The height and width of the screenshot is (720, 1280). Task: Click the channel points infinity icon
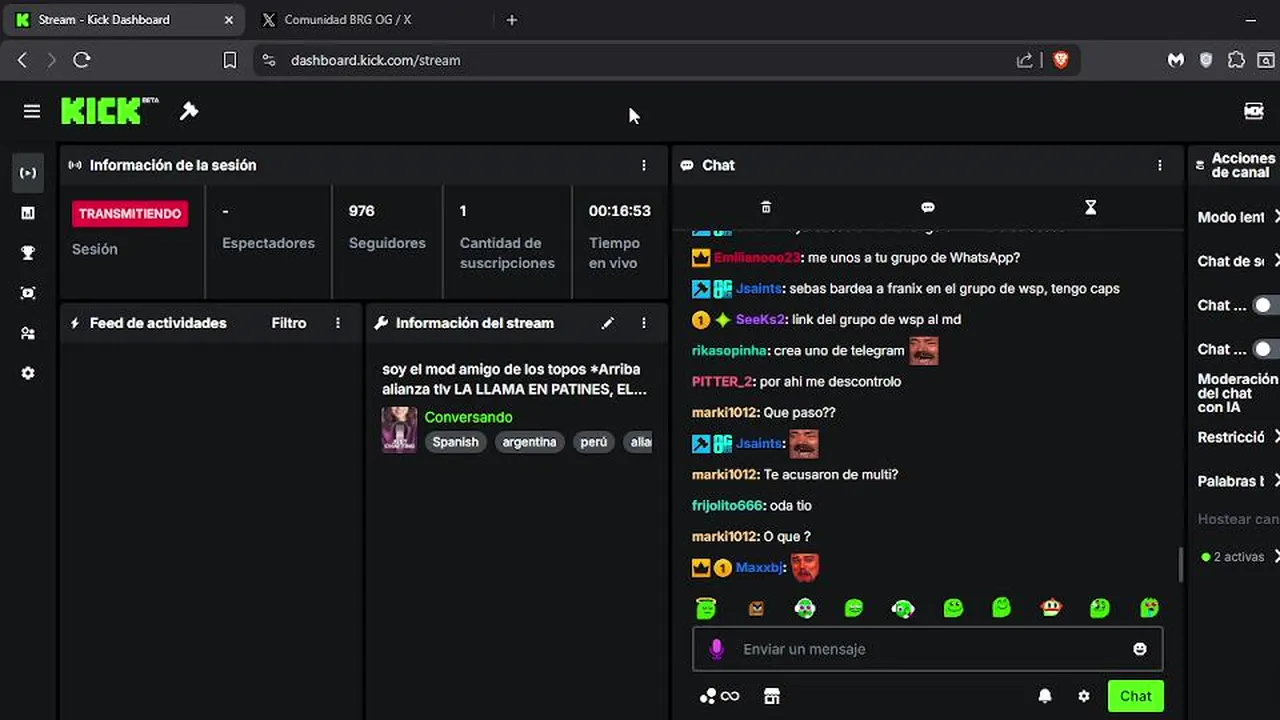tap(719, 696)
